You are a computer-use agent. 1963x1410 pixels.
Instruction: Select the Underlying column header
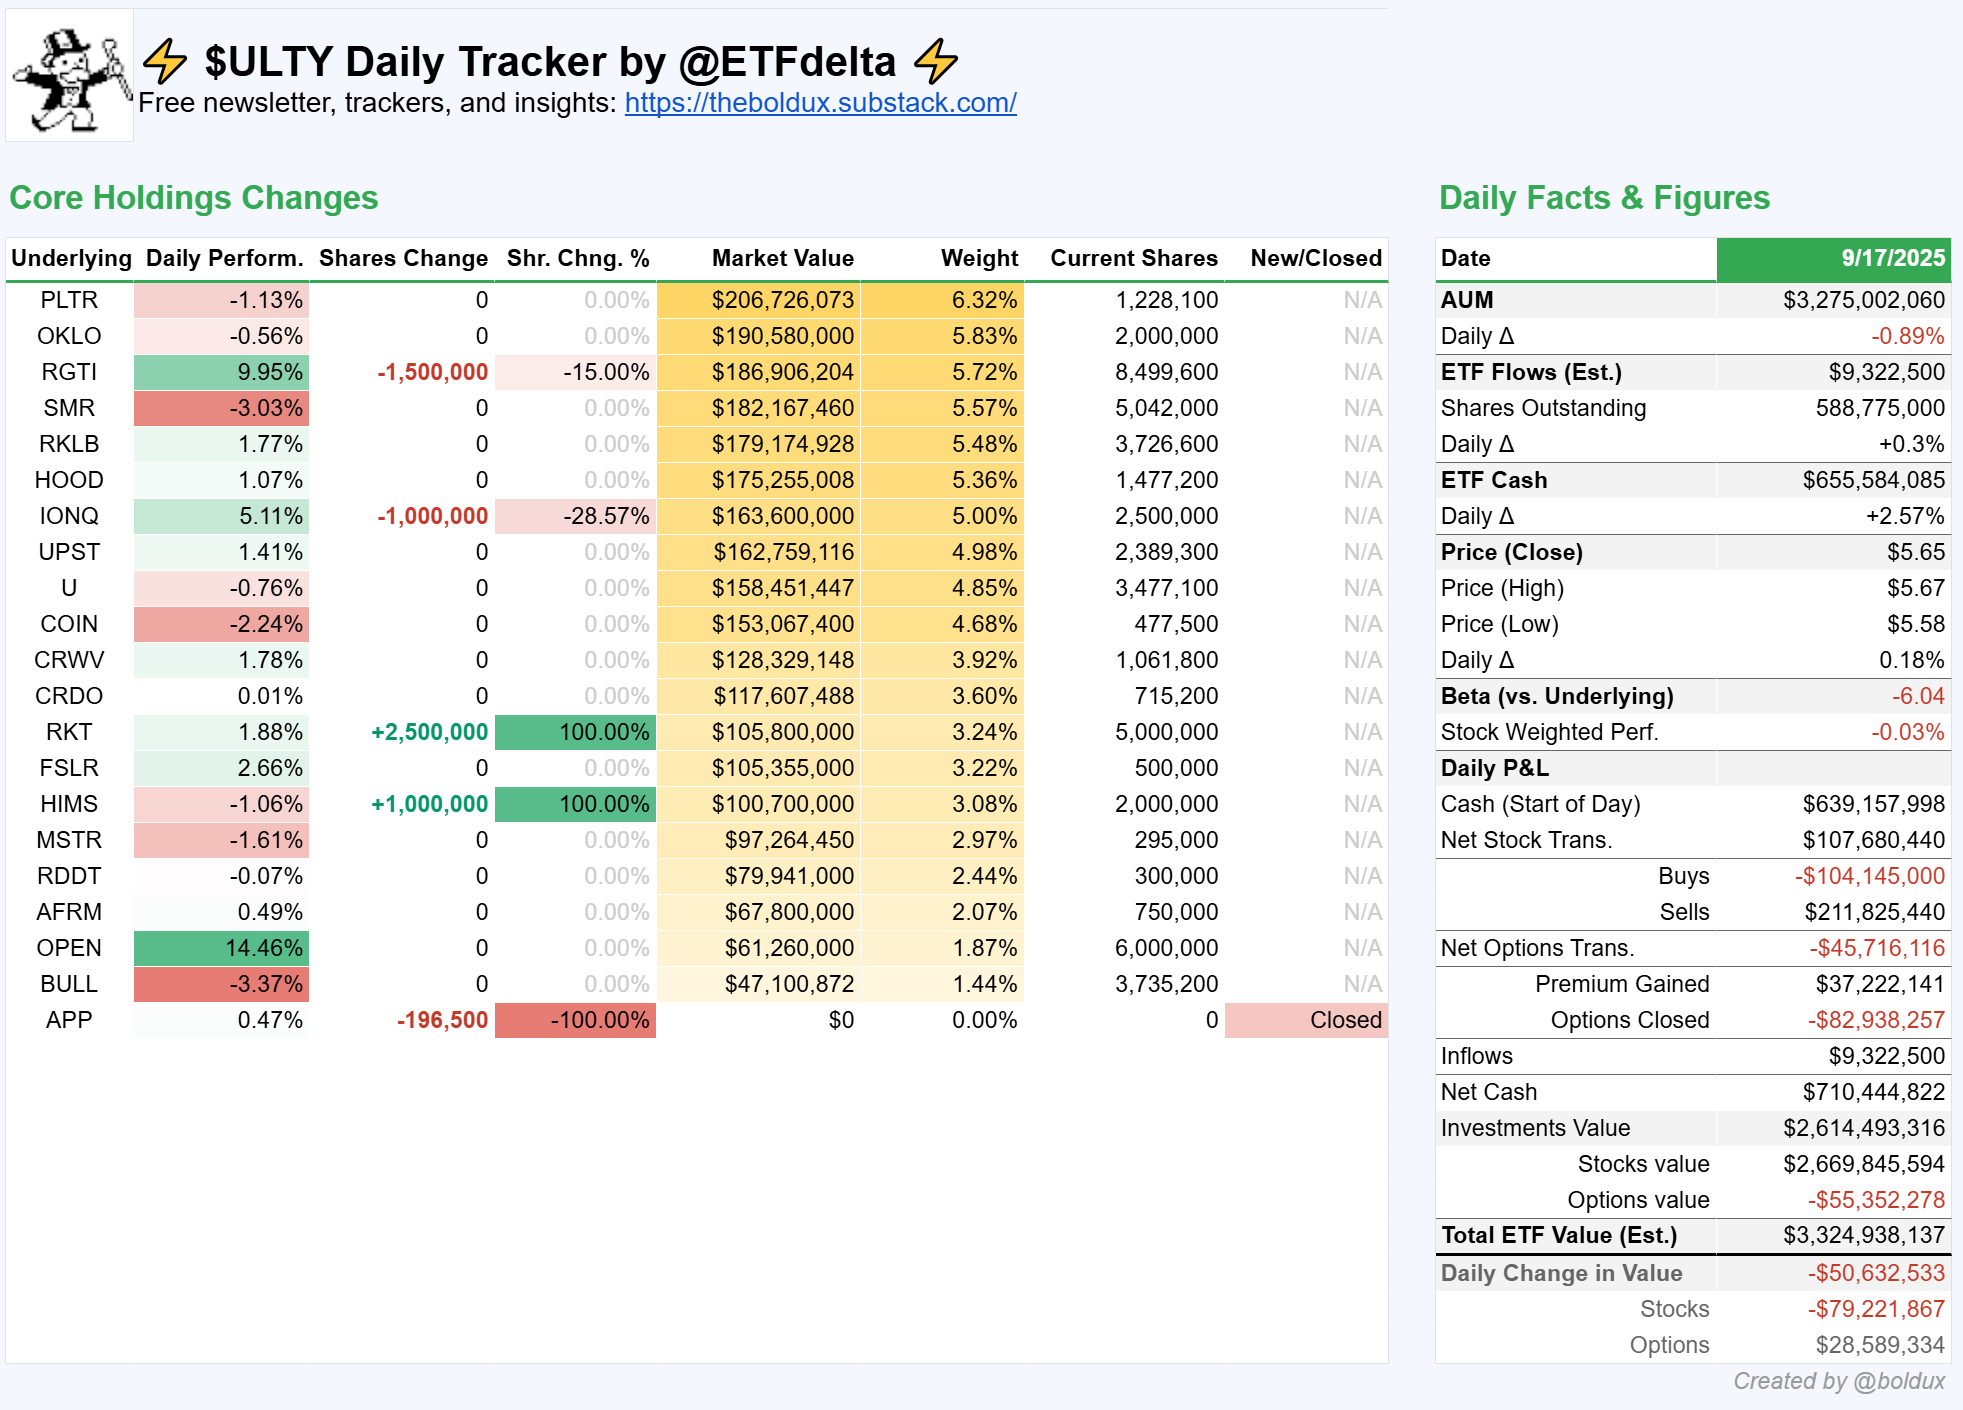[71, 258]
